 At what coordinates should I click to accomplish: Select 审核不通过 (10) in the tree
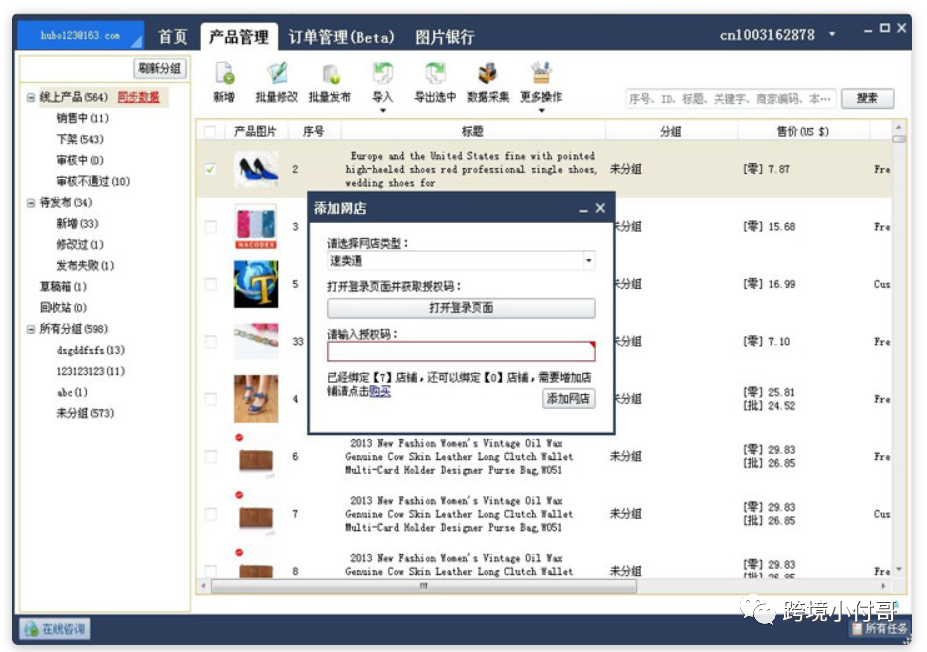point(93,181)
